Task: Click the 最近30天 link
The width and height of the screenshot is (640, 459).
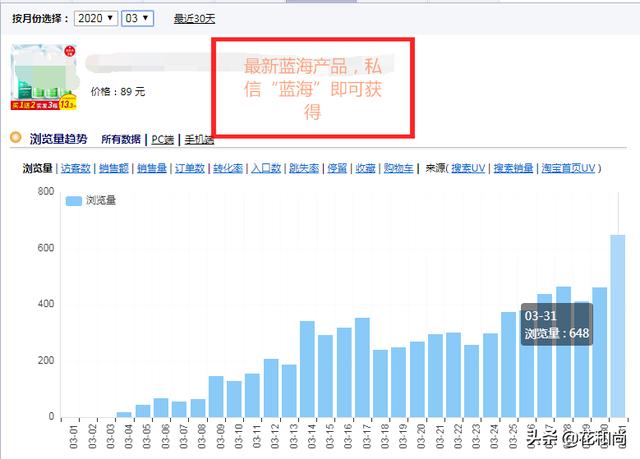Action: (x=194, y=18)
